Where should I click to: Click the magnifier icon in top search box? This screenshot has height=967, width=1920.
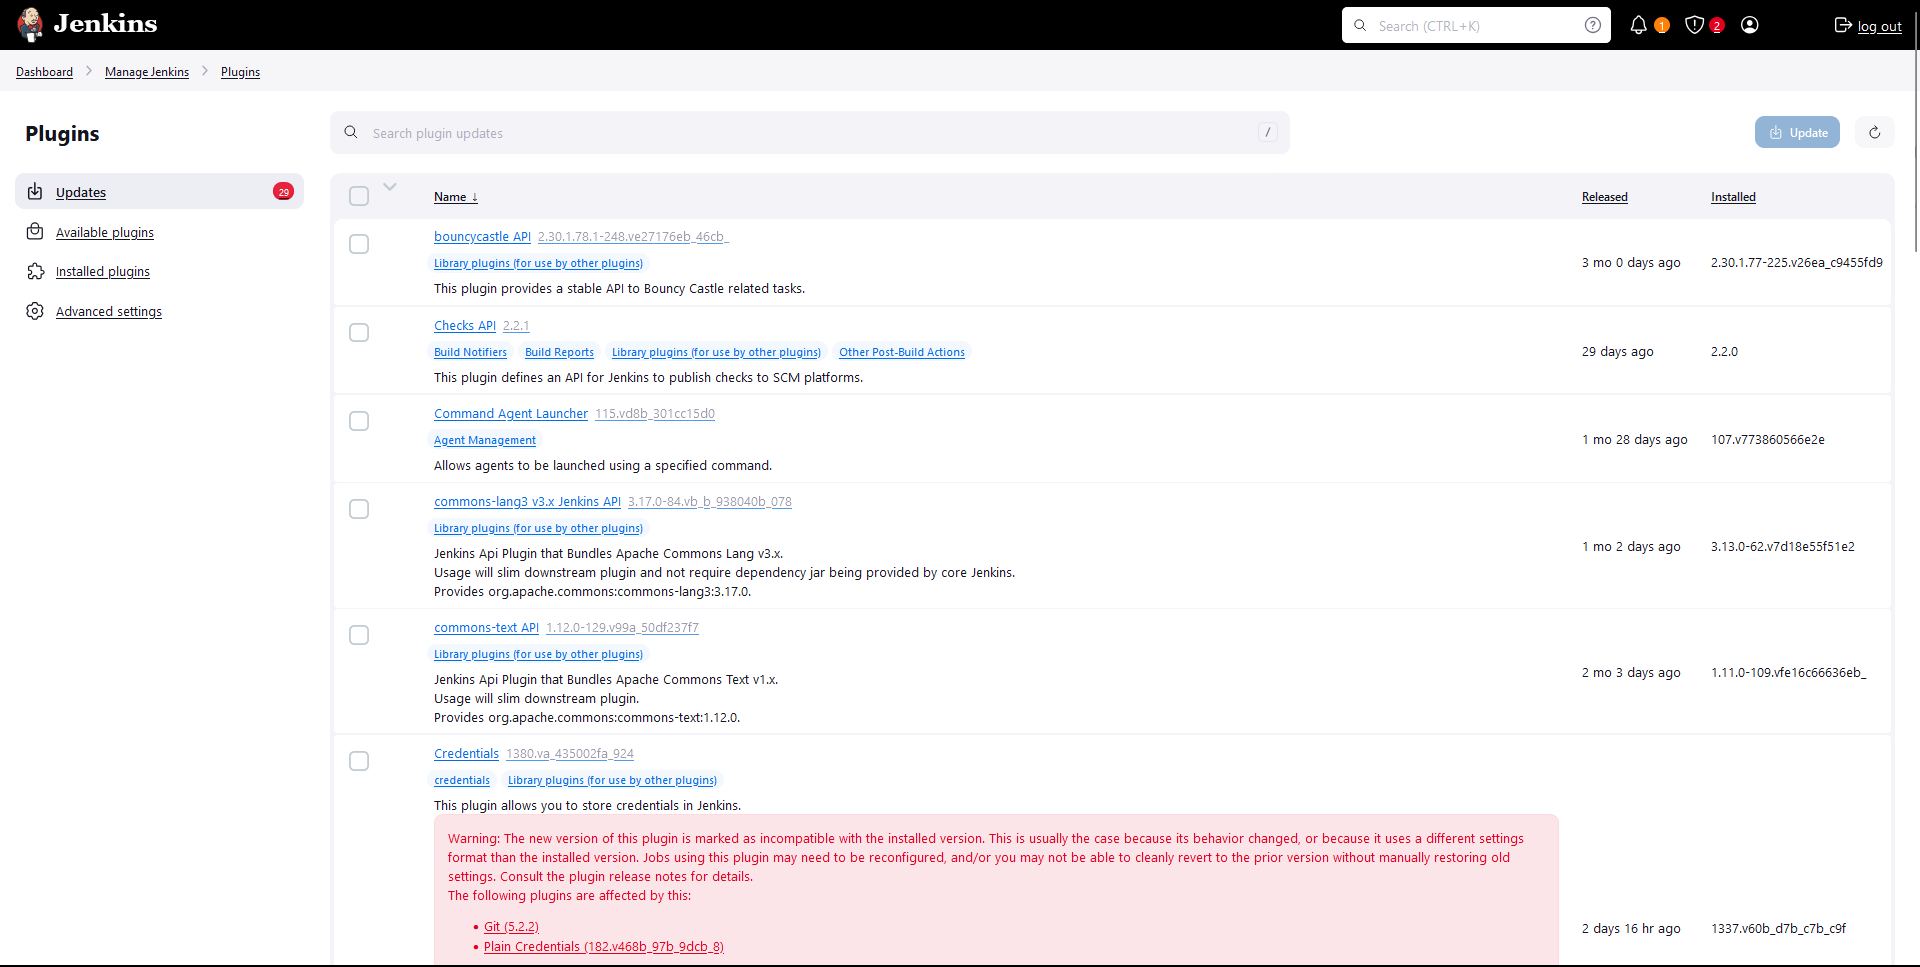[x=1360, y=25]
